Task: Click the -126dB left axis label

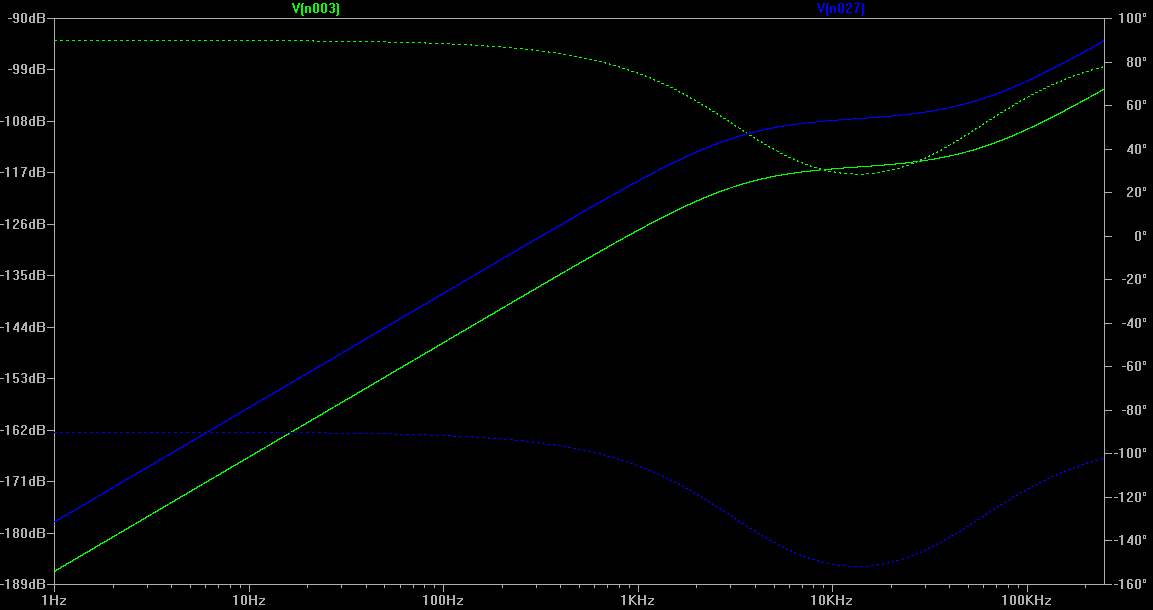Action: point(23,223)
